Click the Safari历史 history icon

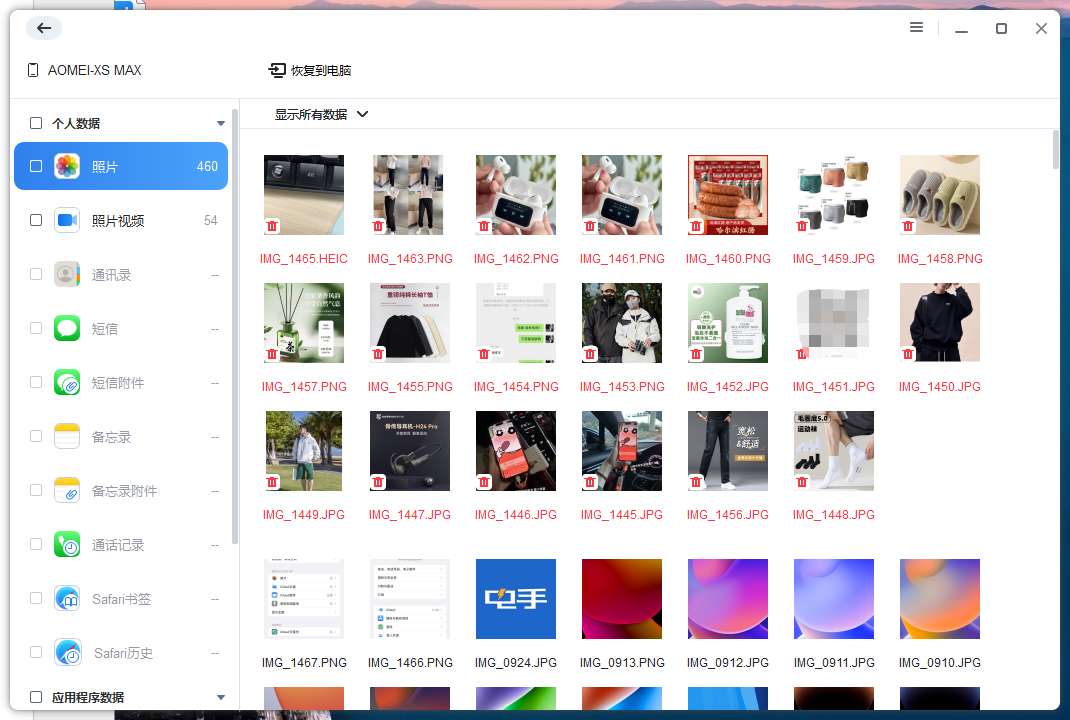pyautogui.click(x=65, y=652)
